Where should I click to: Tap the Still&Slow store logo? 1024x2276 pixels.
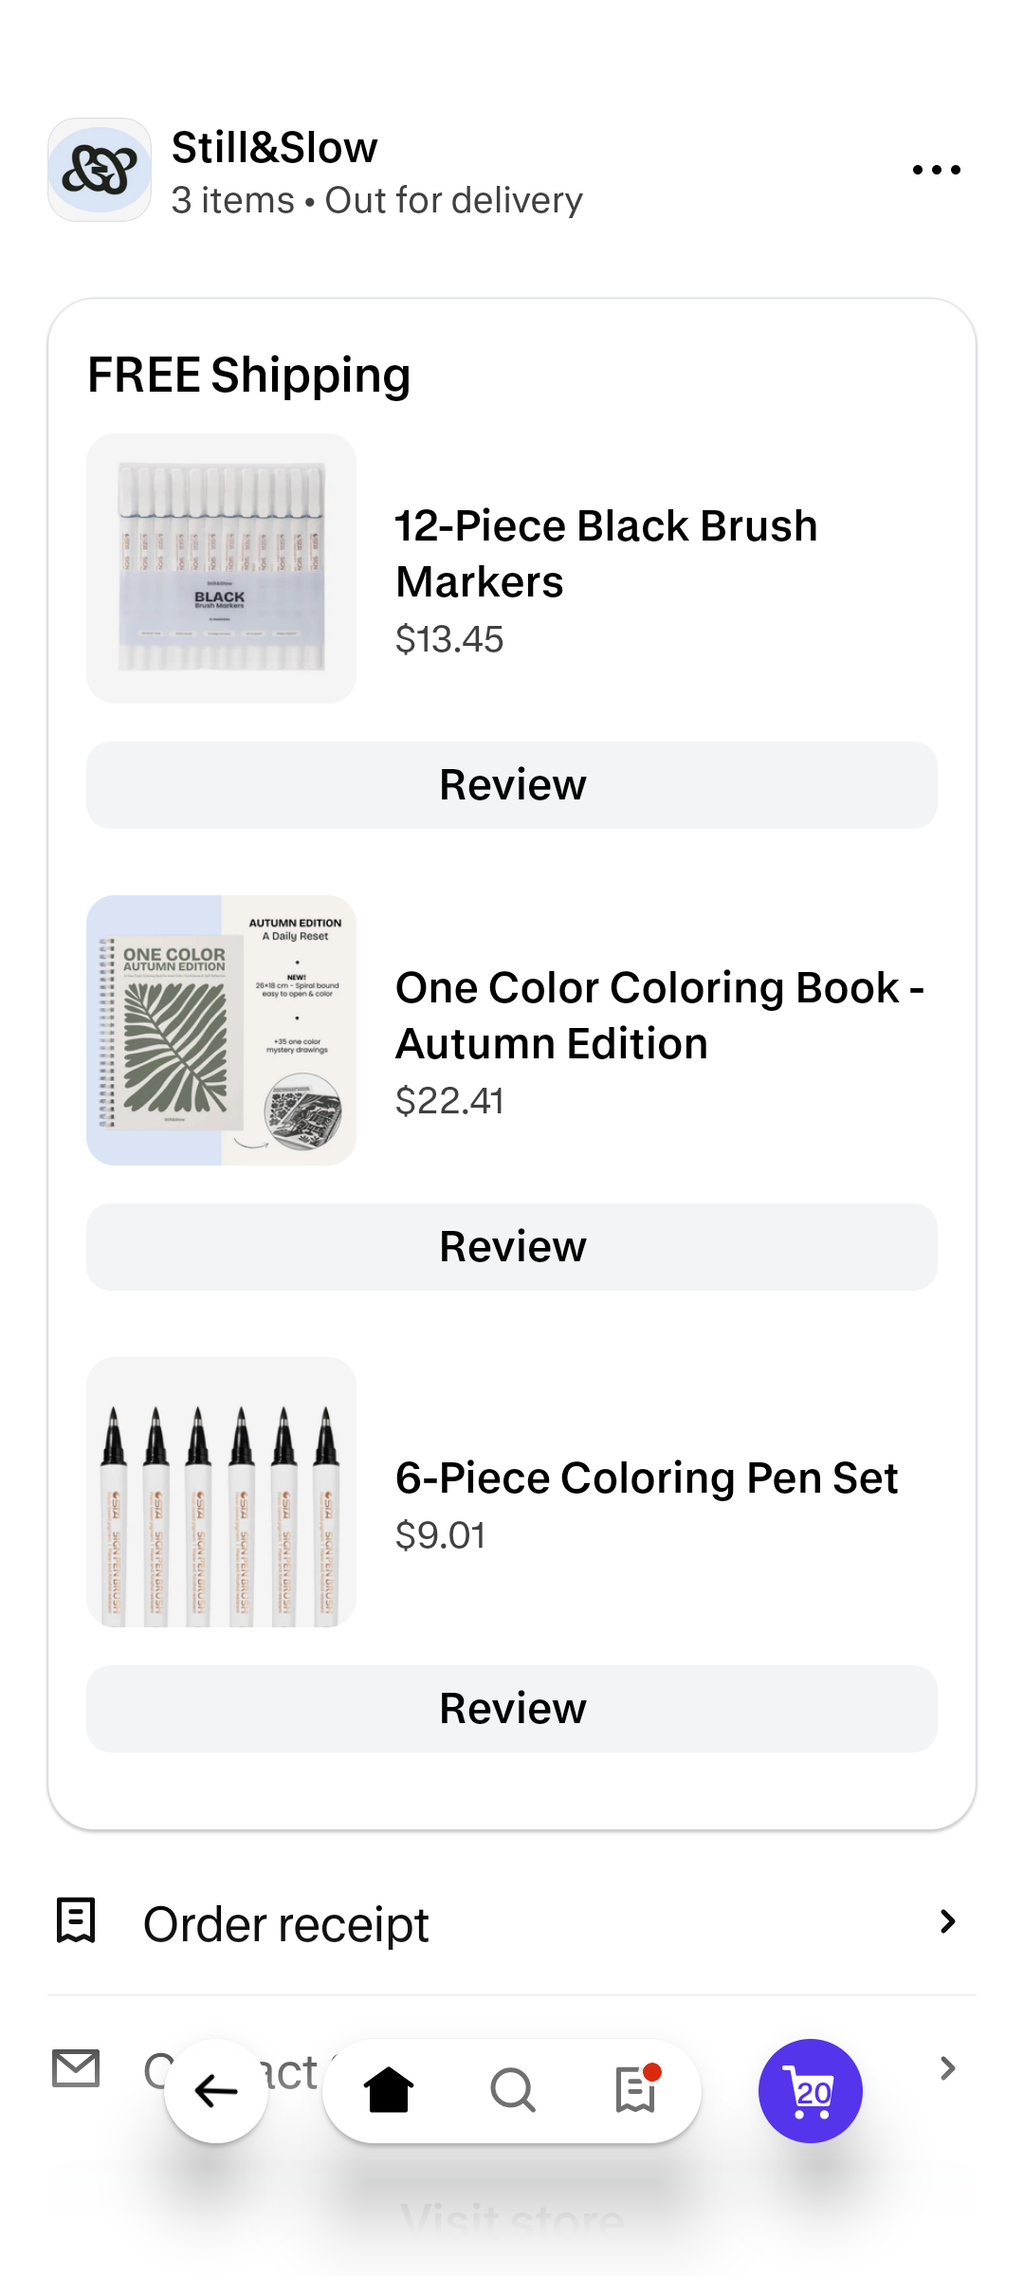click(x=100, y=170)
